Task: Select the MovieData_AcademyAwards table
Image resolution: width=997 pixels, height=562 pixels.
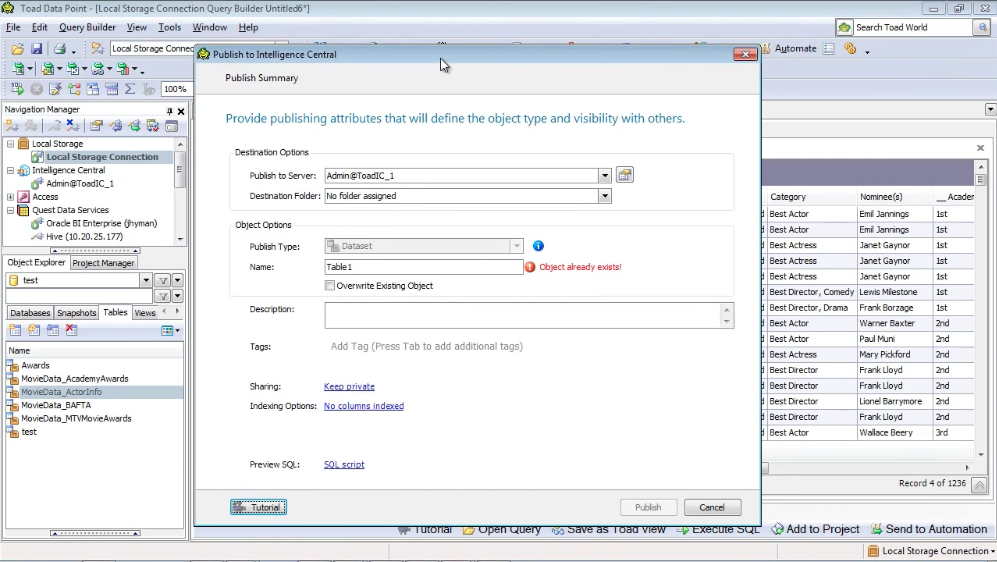Action: pyautogui.click(x=74, y=379)
